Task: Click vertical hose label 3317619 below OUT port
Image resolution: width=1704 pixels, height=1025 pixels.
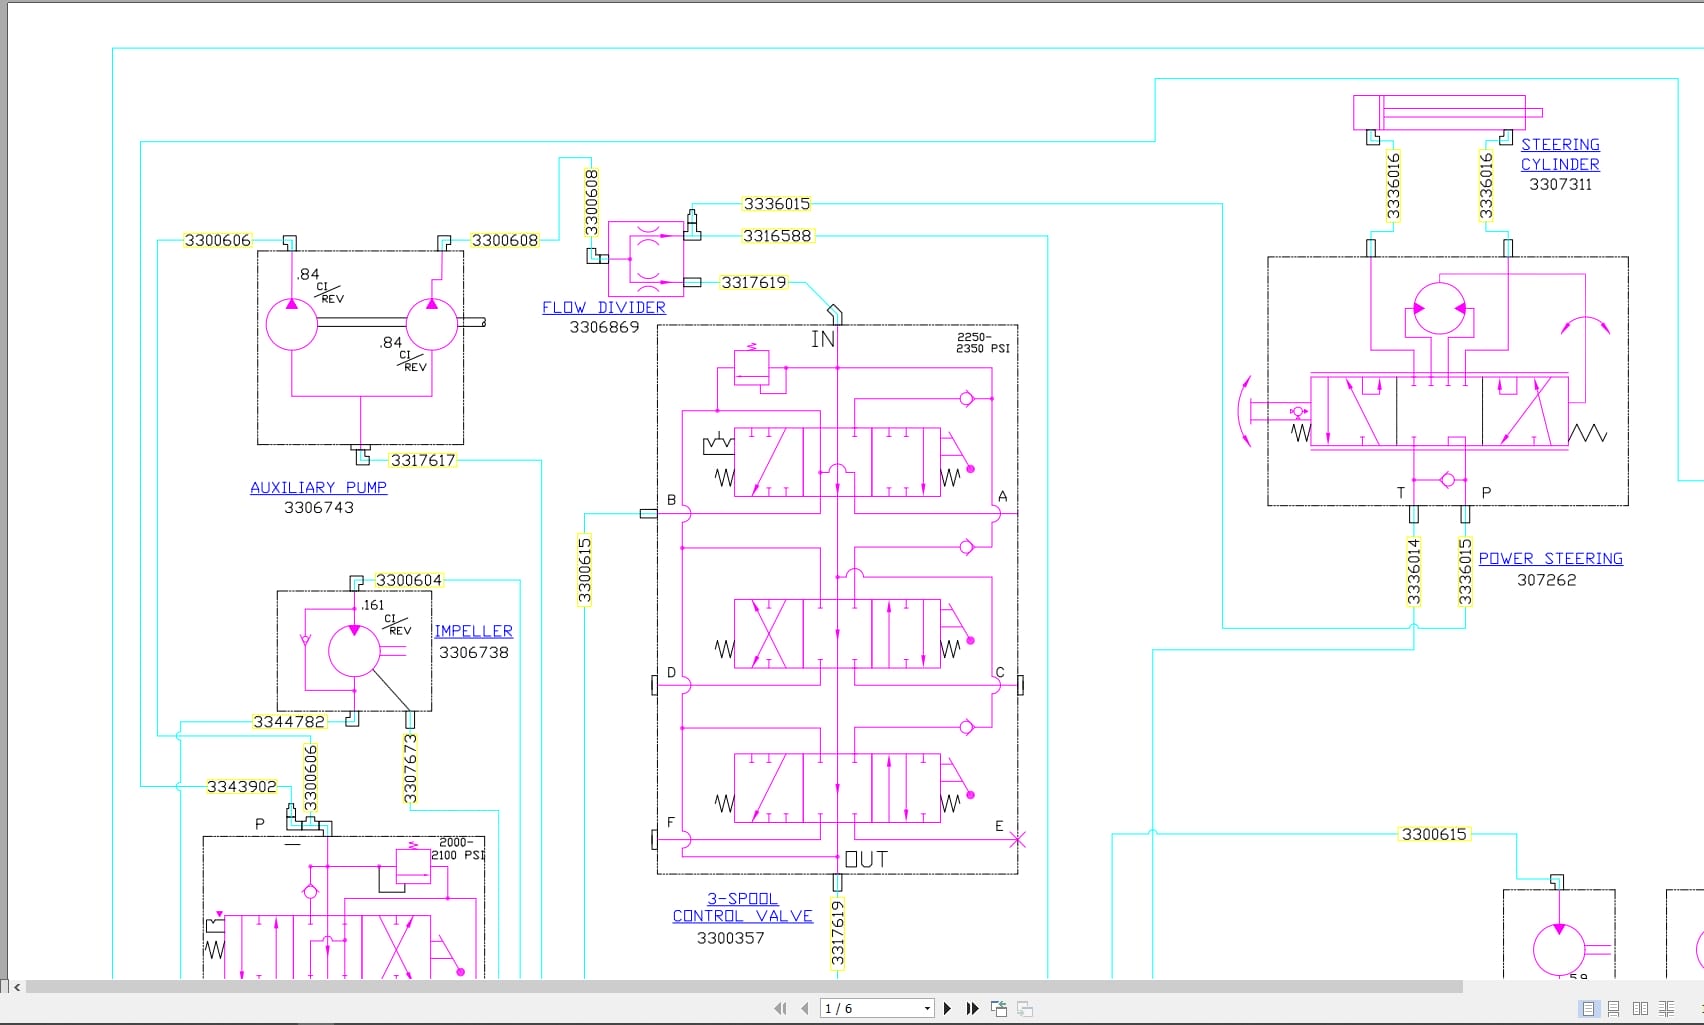Action: pos(838,933)
